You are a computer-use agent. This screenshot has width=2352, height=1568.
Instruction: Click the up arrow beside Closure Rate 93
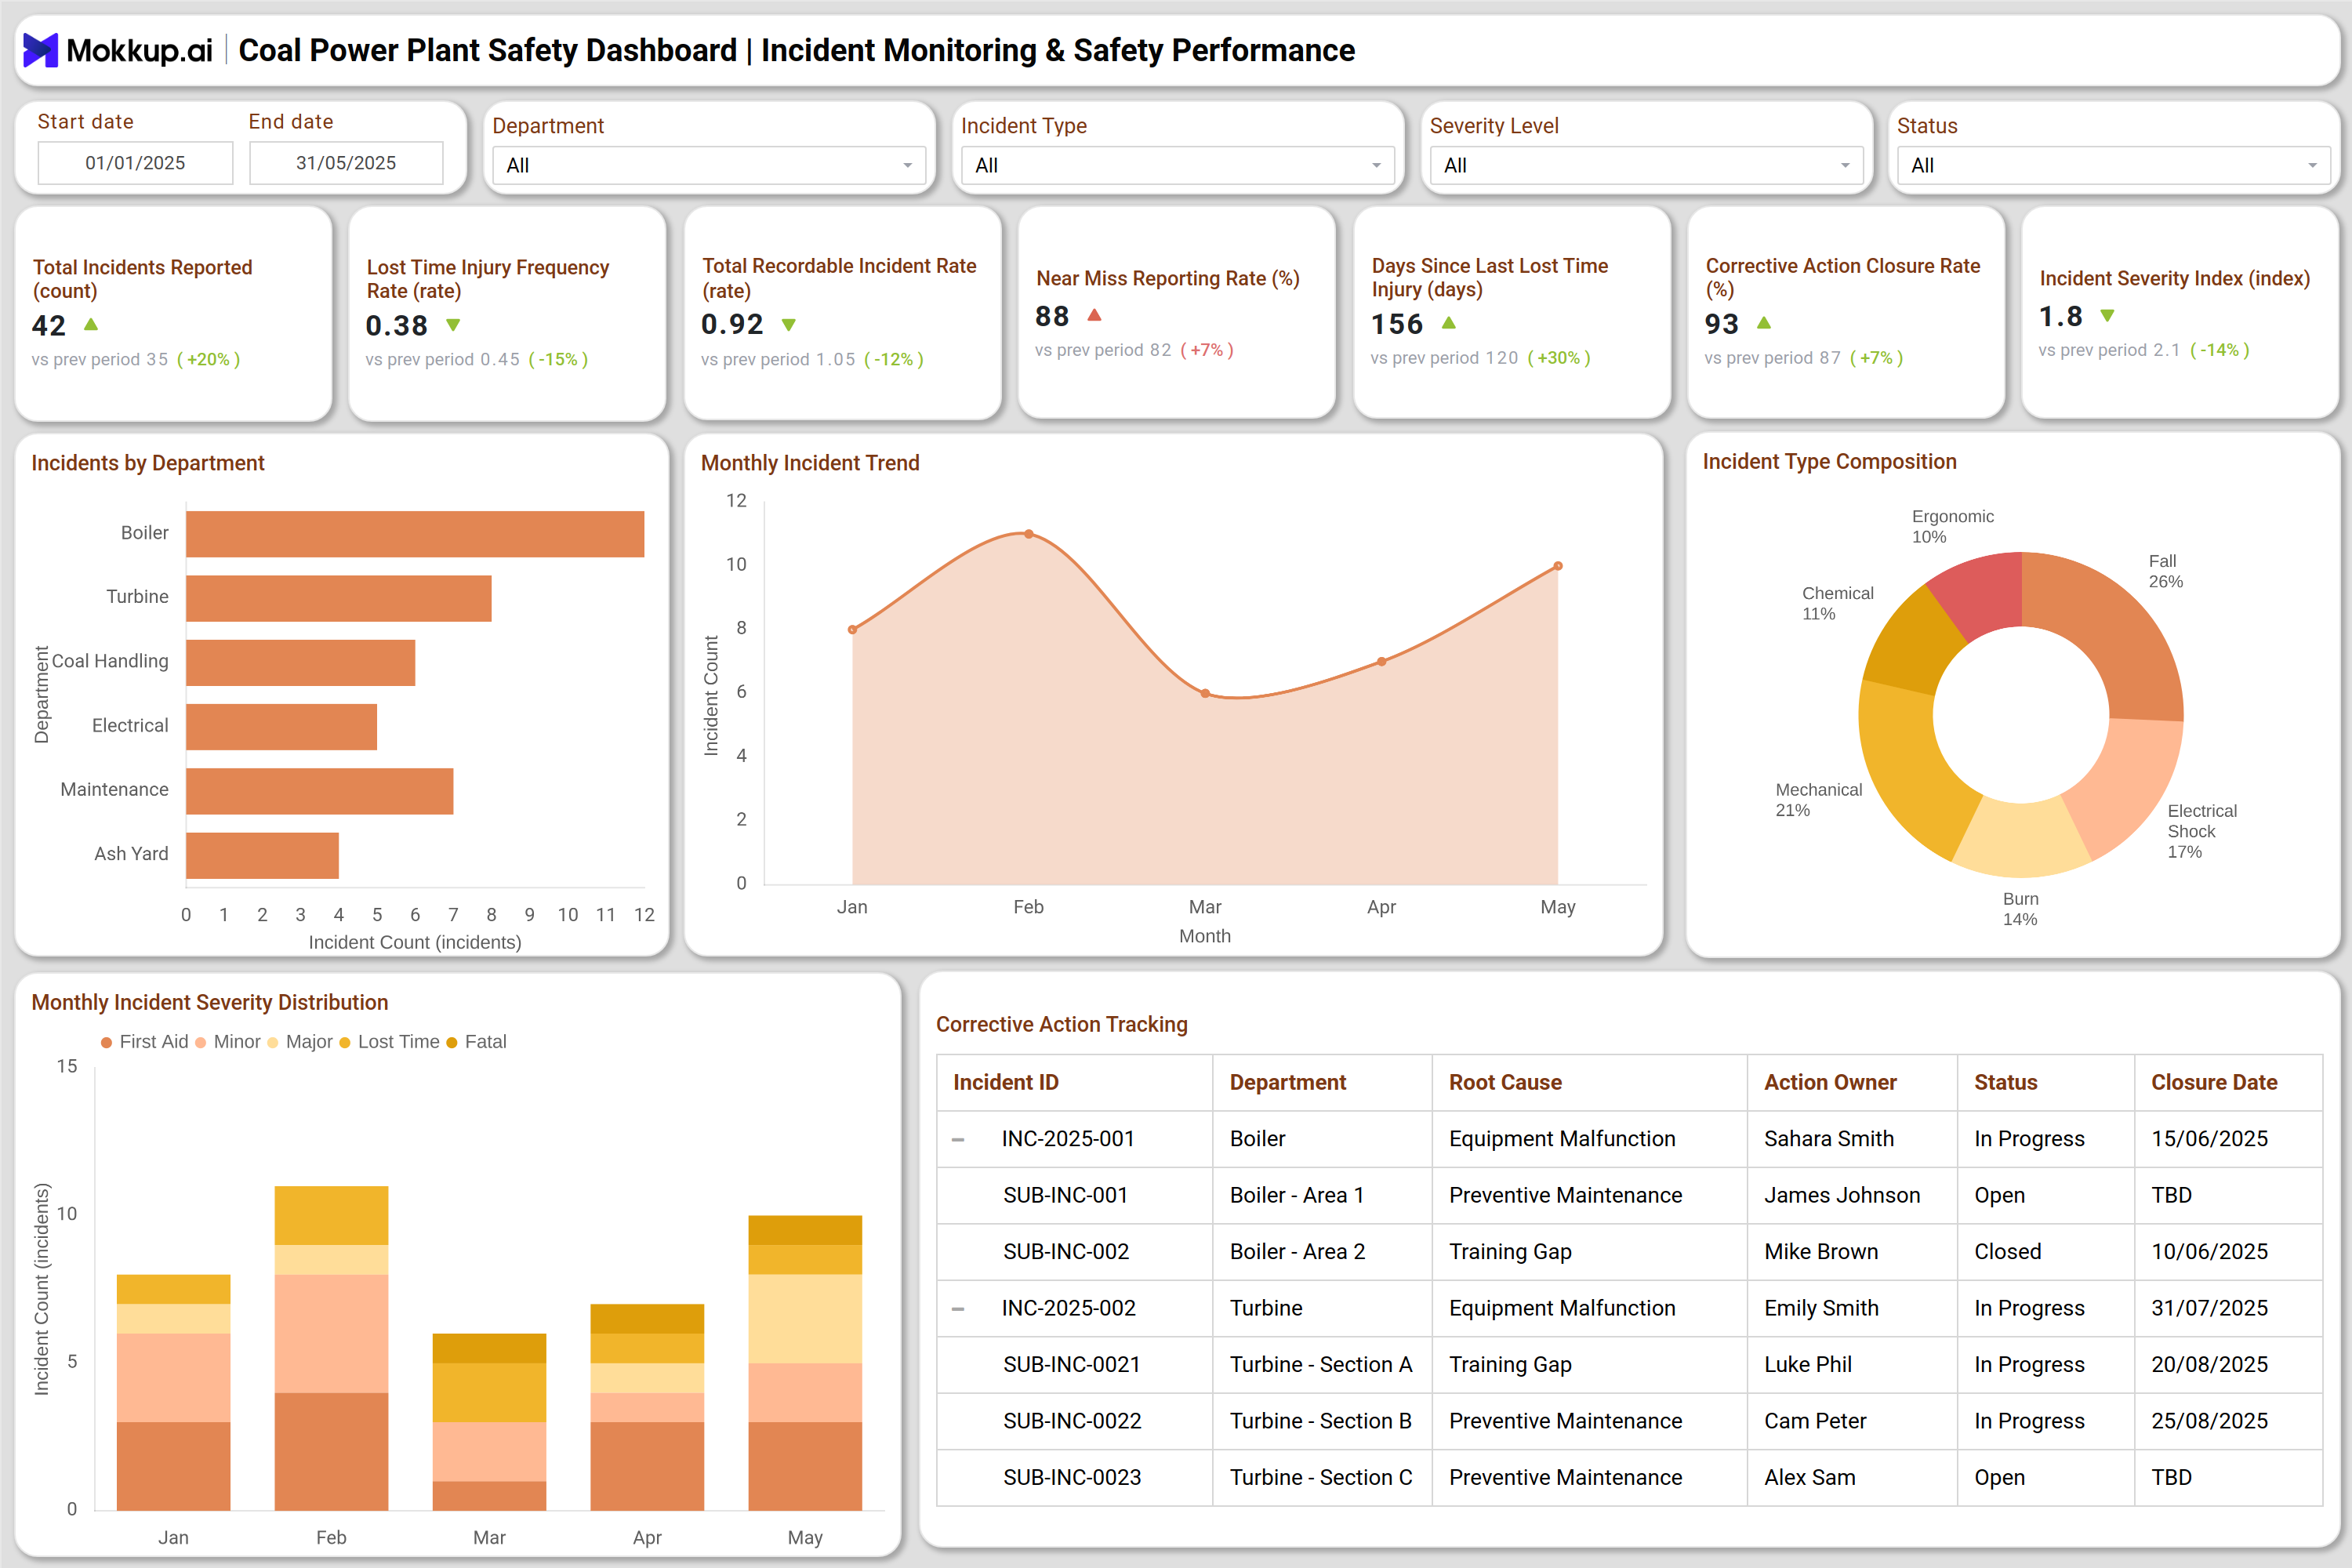click(x=1764, y=323)
